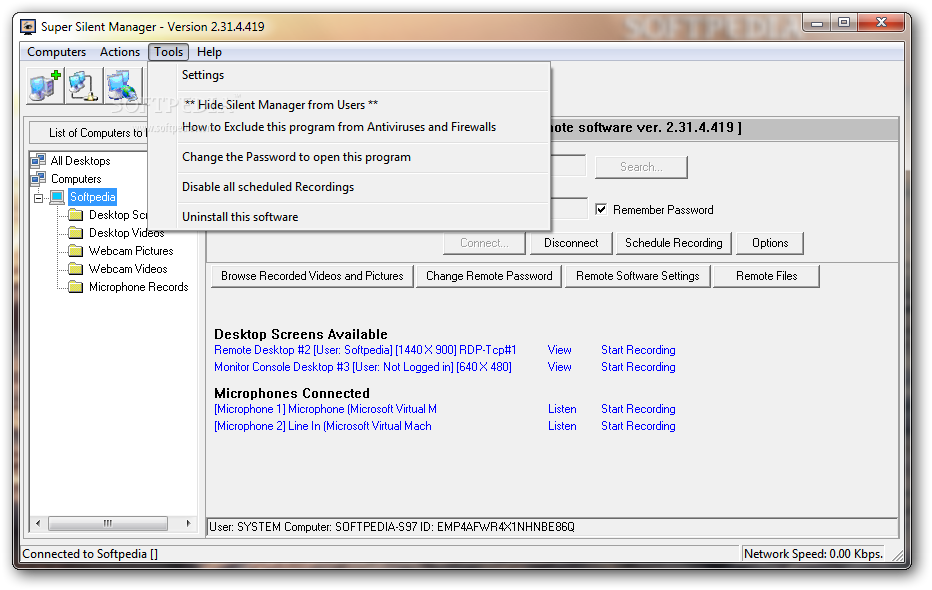Click the tree scrollbar left arrow
The height and width of the screenshot is (590, 932).
tap(38, 523)
